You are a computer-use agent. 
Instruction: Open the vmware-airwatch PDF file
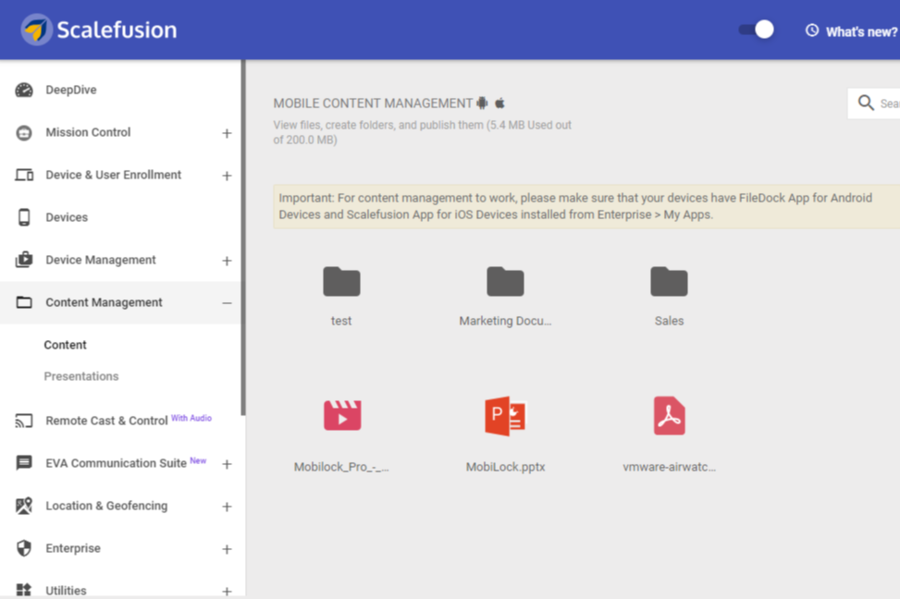click(x=669, y=416)
